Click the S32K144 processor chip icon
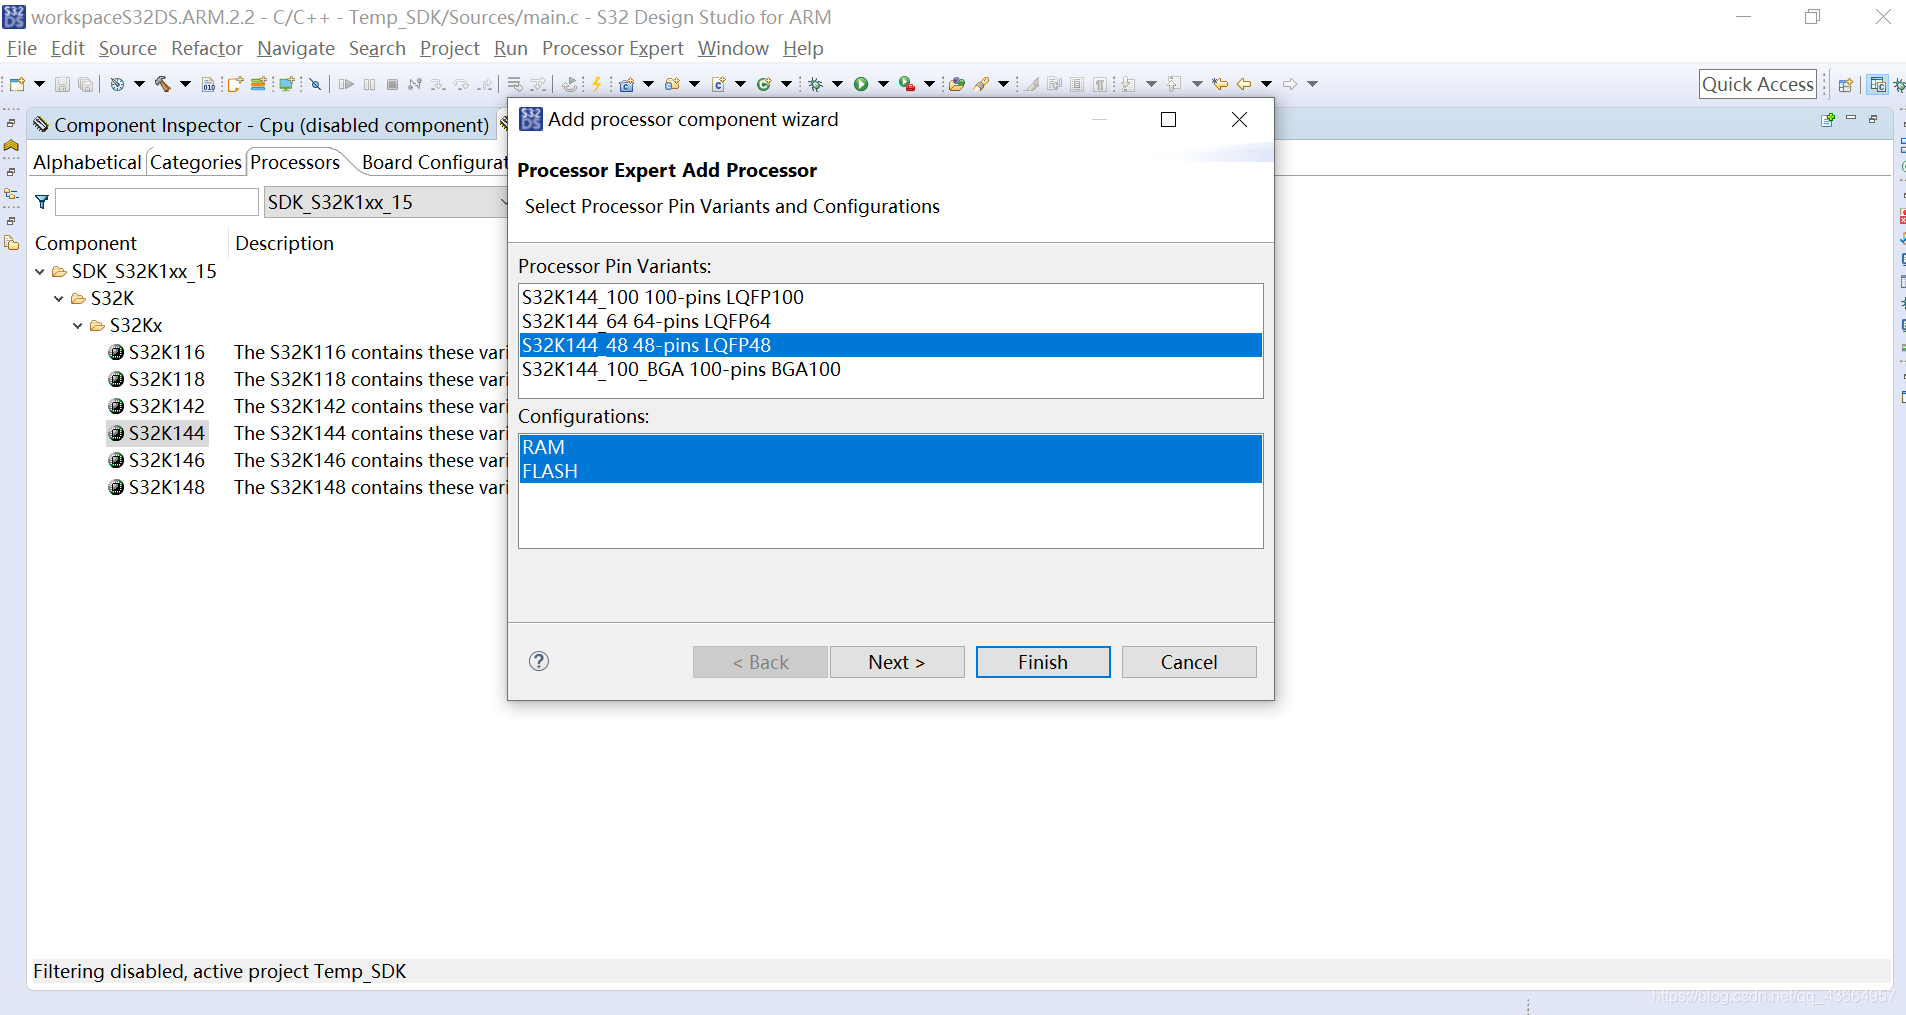 coord(116,433)
